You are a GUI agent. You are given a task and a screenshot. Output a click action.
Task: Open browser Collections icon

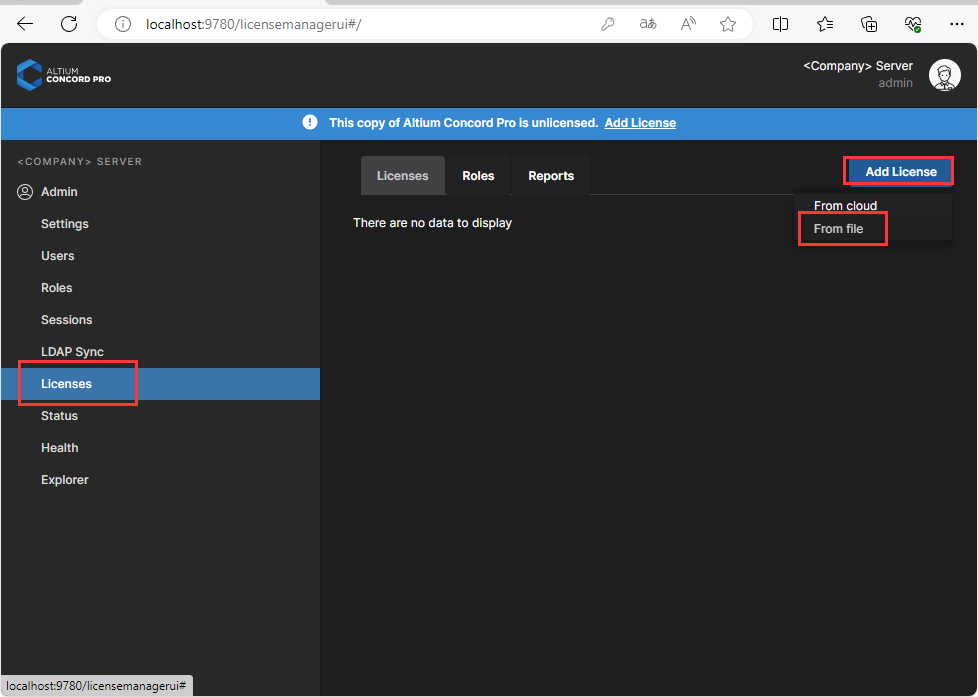coord(869,24)
